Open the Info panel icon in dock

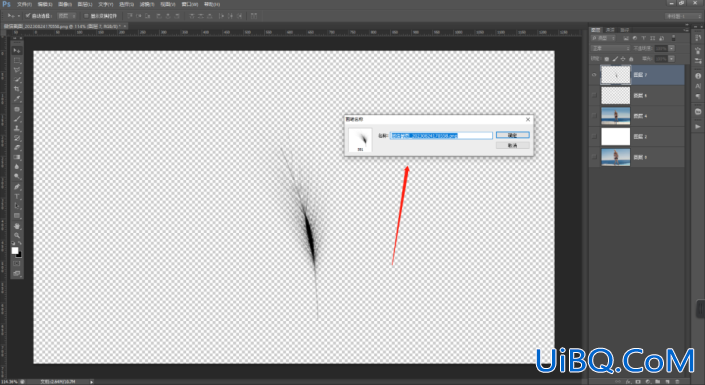coord(698,76)
